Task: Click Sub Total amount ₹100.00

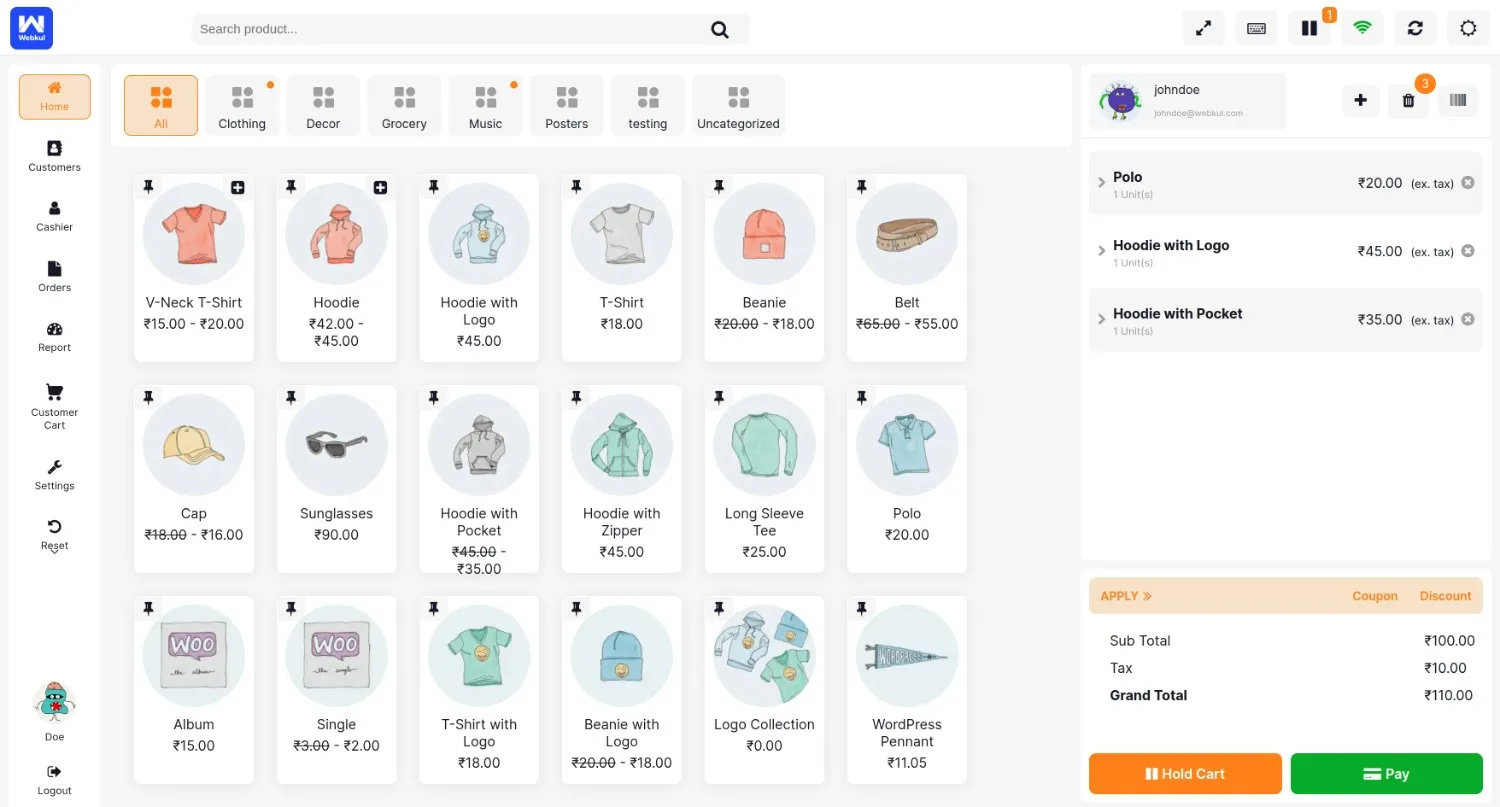Action: point(1449,641)
